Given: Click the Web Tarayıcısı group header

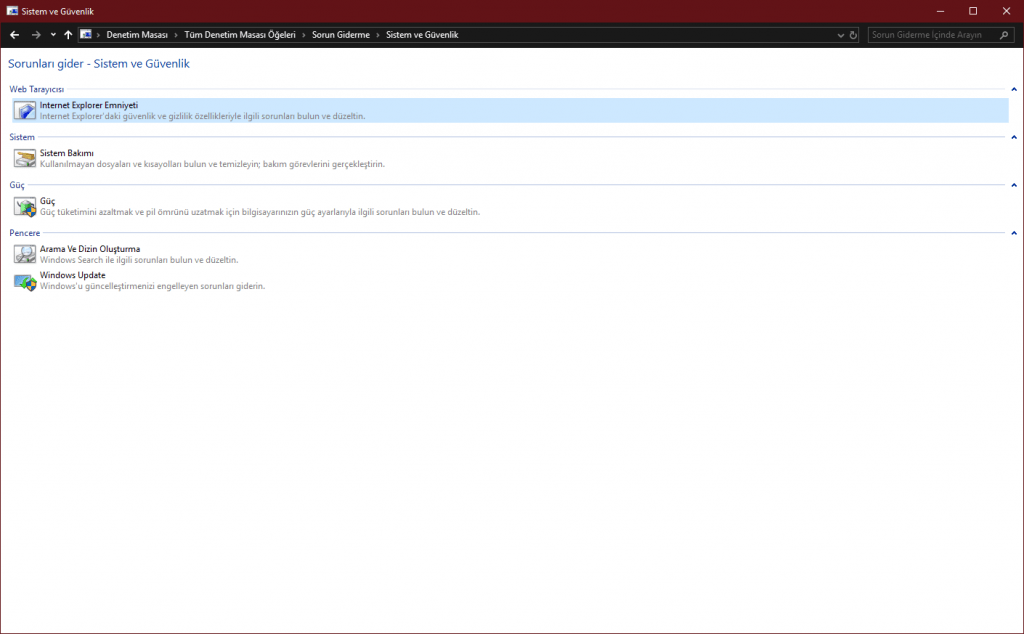Looking at the screenshot, I should coord(37,89).
